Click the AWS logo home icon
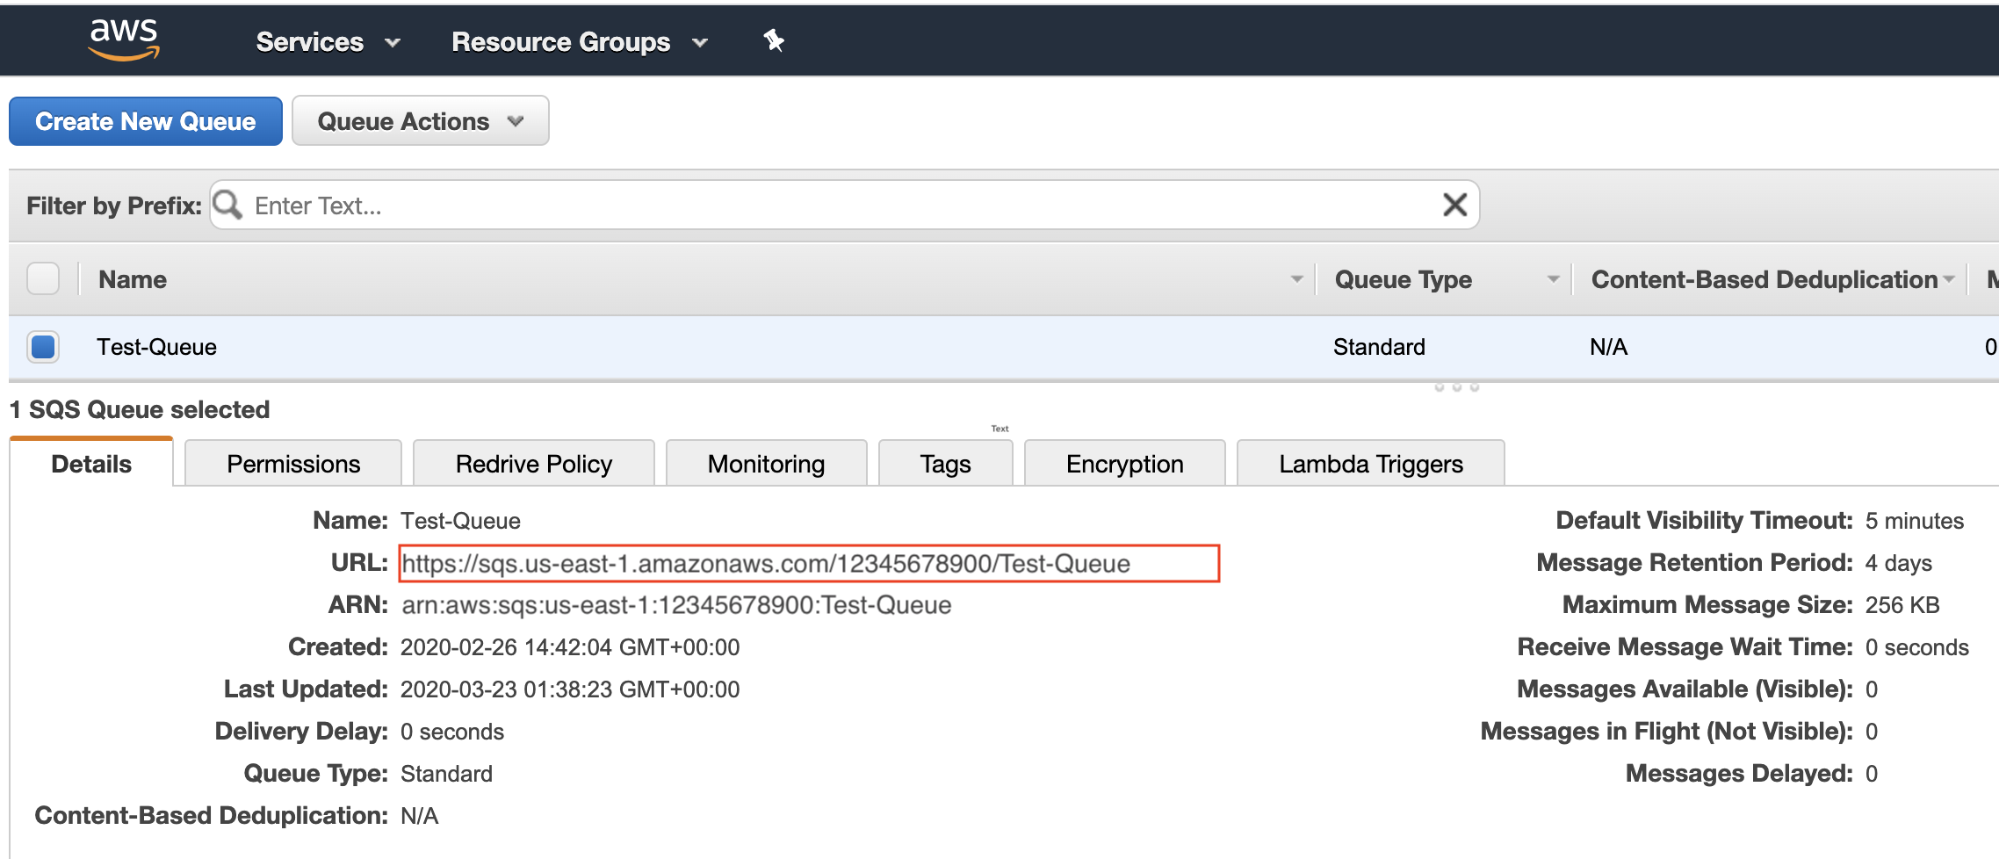 pos(124,40)
